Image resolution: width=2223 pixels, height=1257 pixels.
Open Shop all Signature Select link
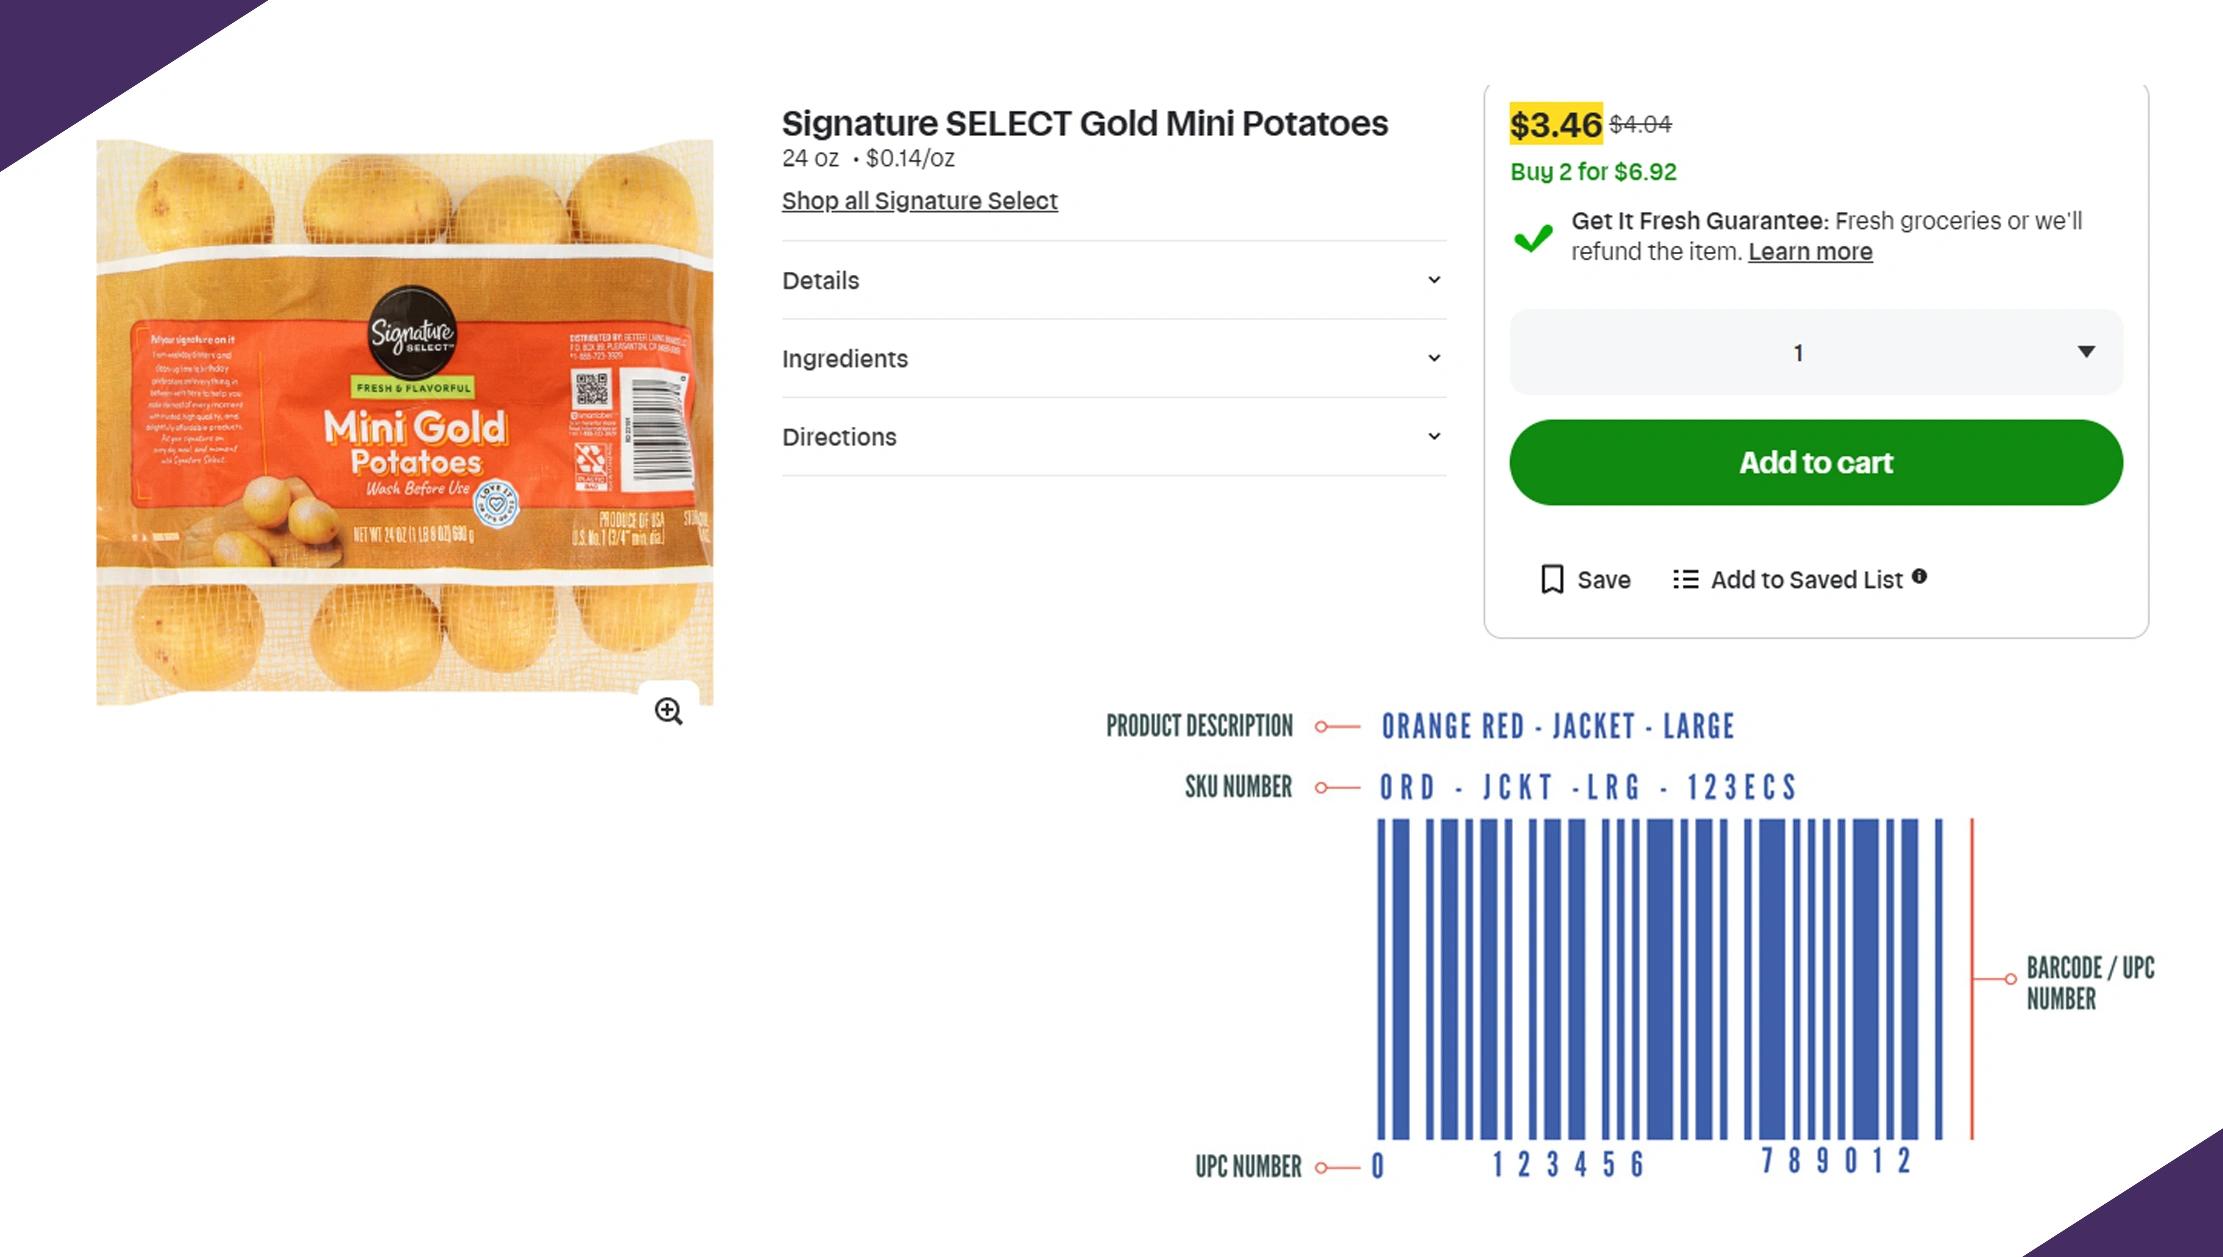(x=919, y=201)
